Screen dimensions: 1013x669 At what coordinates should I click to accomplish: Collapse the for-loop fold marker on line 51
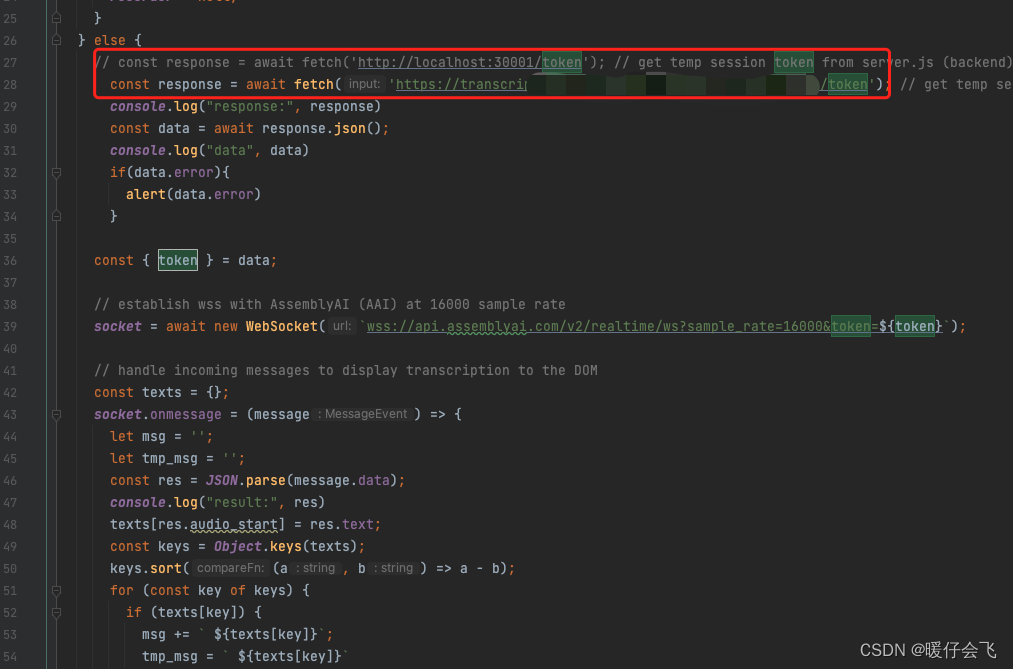pos(56,590)
